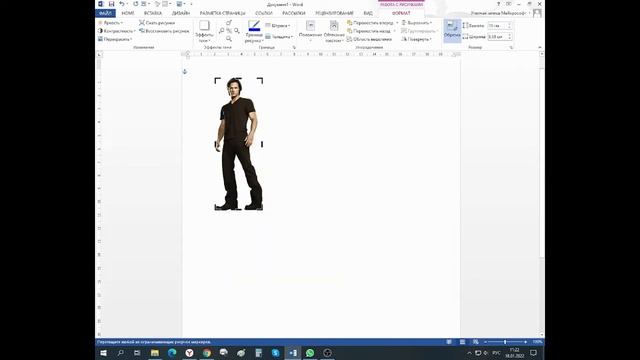The height and width of the screenshot is (360, 640).
Task: Click the Undo arrow icon
Action: tap(122, 4)
